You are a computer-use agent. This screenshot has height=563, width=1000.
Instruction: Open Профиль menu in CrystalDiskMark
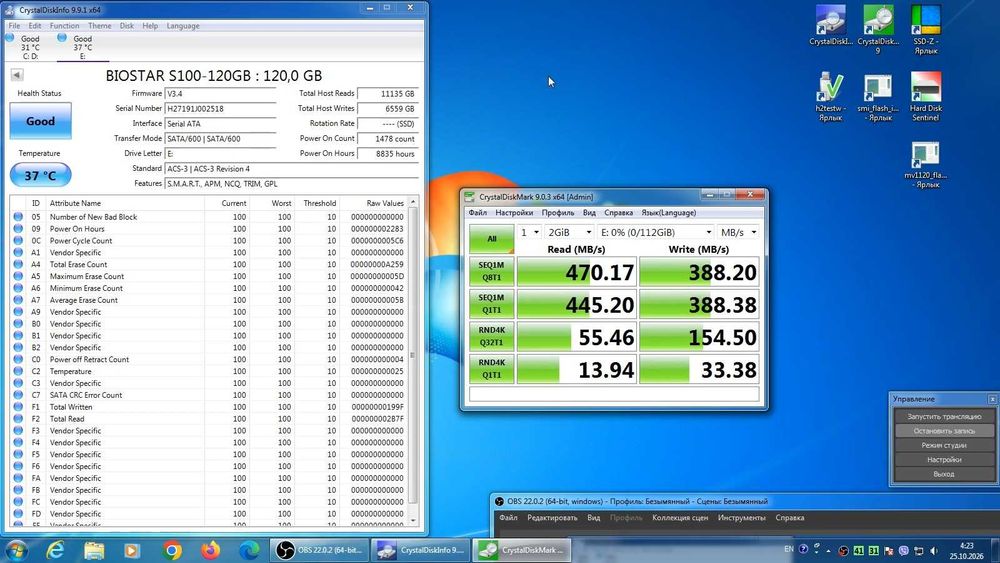click(557, 212)
